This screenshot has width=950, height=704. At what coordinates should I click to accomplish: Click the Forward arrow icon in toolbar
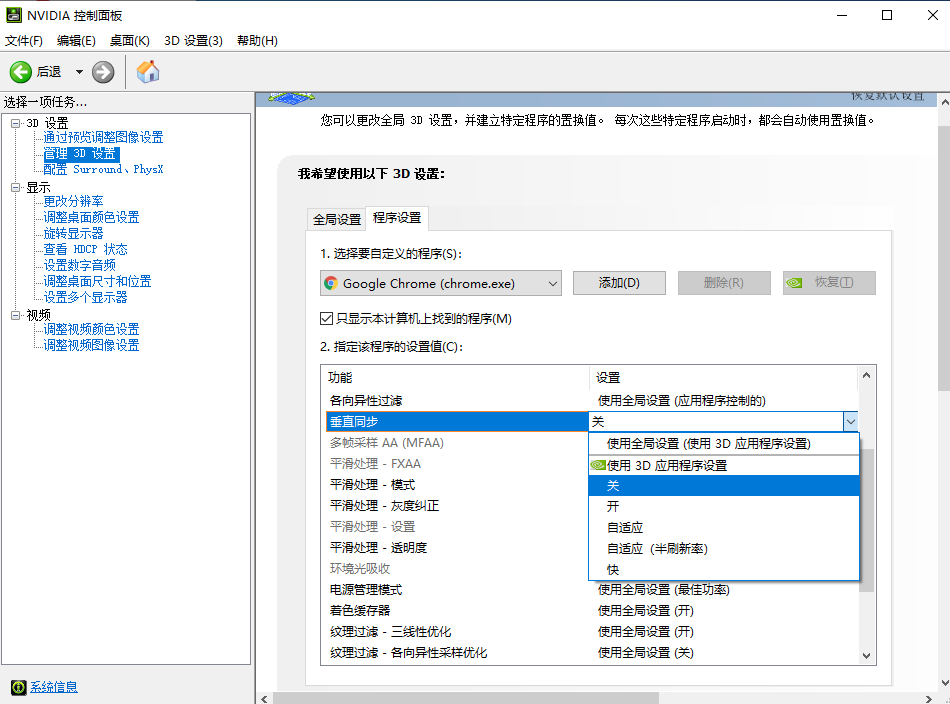103,72
